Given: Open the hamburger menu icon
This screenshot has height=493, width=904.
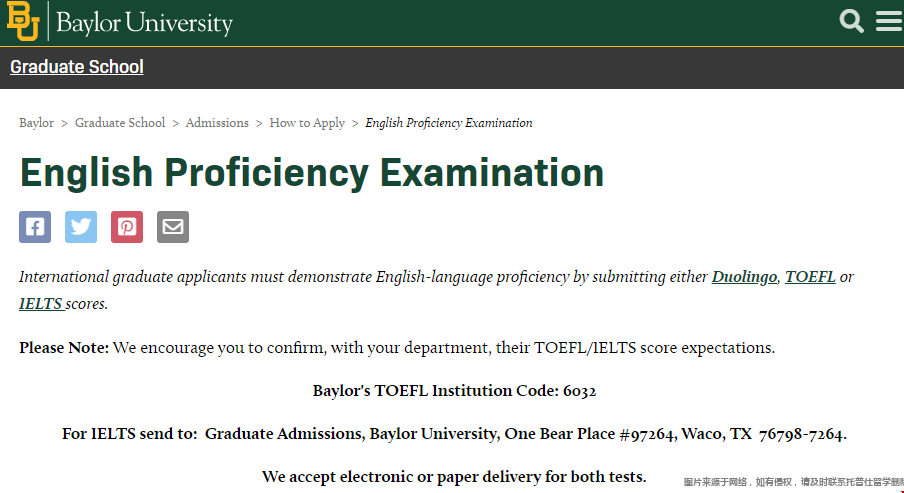Looking at the screenshot, I should [889, 21].
